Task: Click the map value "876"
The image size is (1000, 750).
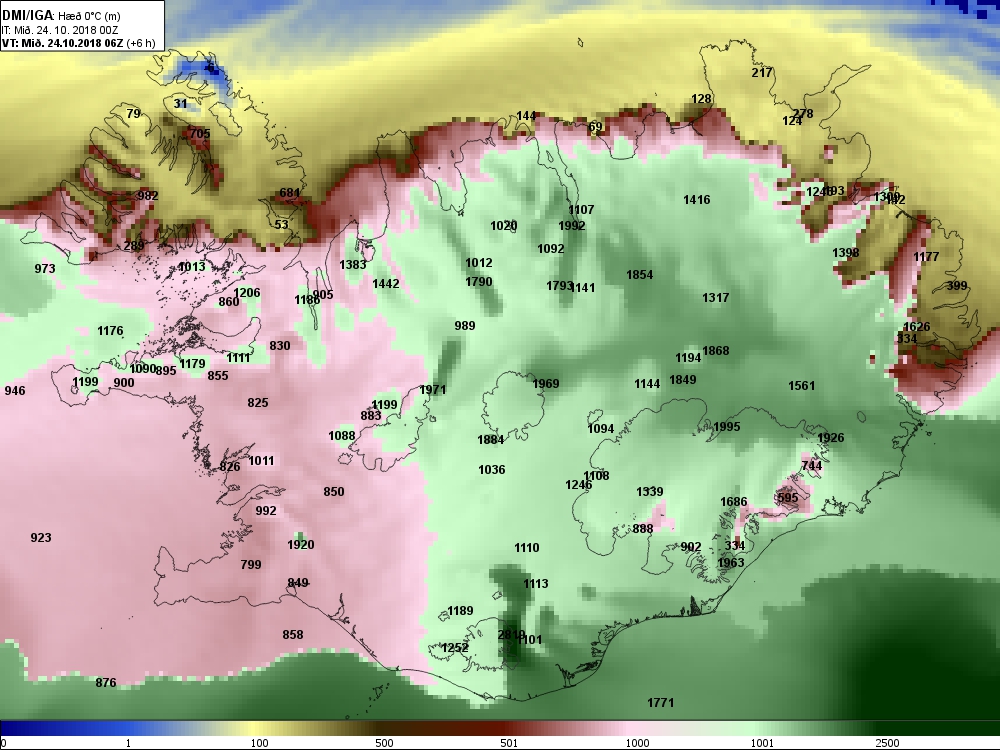Action: pos(106,683)
